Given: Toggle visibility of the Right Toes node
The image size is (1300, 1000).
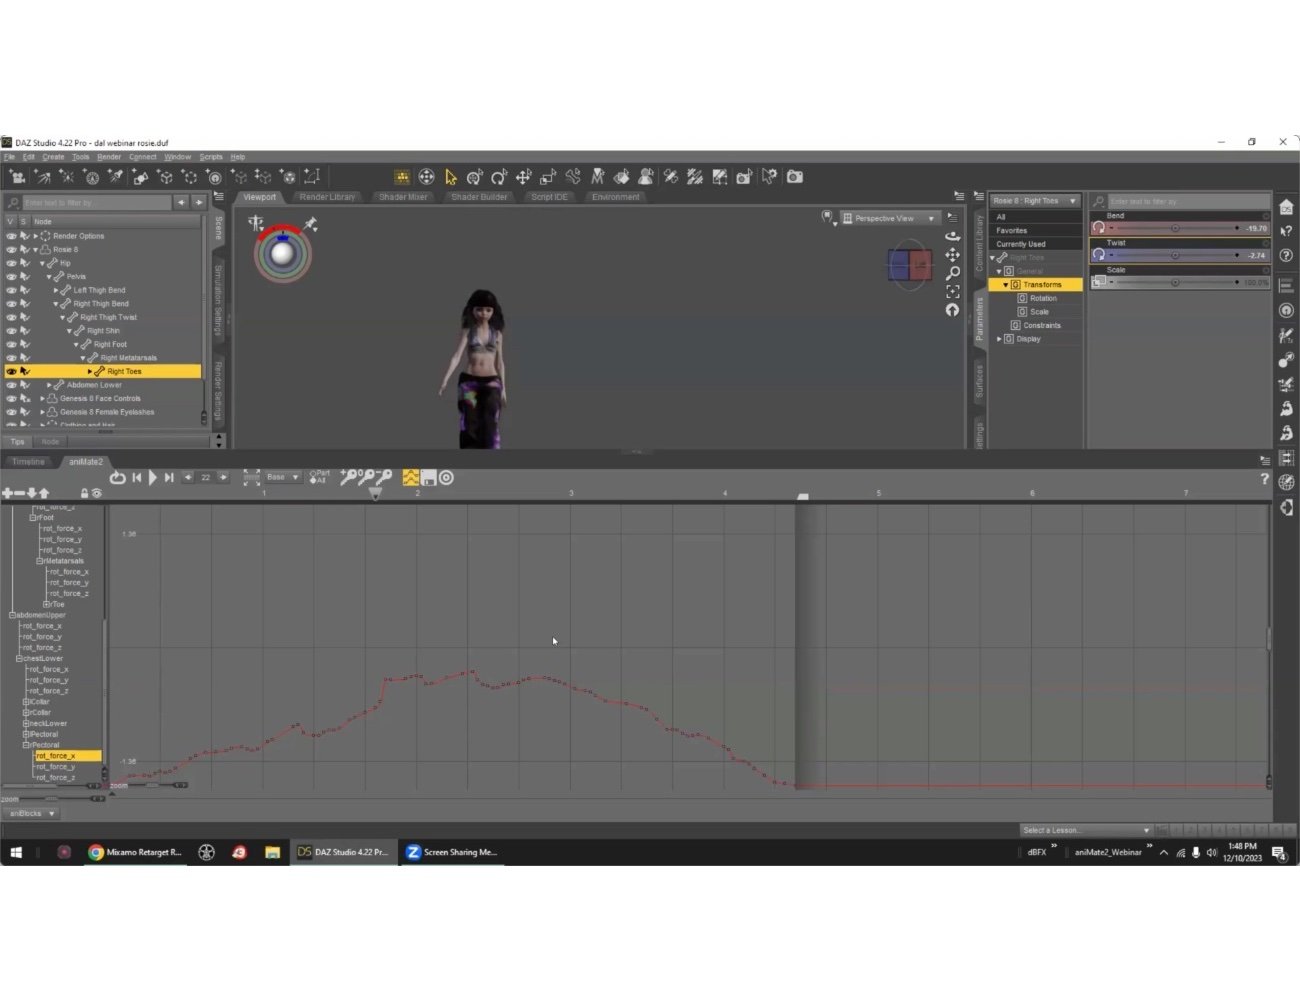Looking at the screenshot, I should pyautogui.click(x=11, y=370).
